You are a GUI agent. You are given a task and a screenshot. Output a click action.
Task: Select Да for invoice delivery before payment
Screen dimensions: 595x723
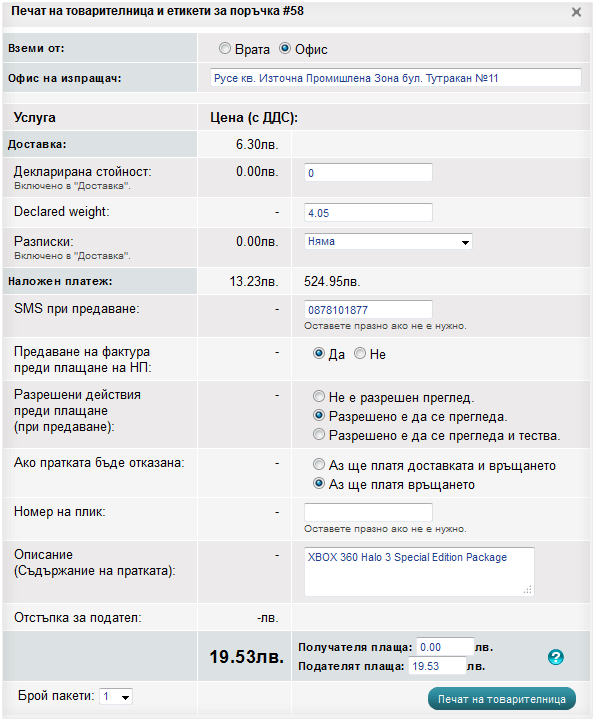pos(318,354)
